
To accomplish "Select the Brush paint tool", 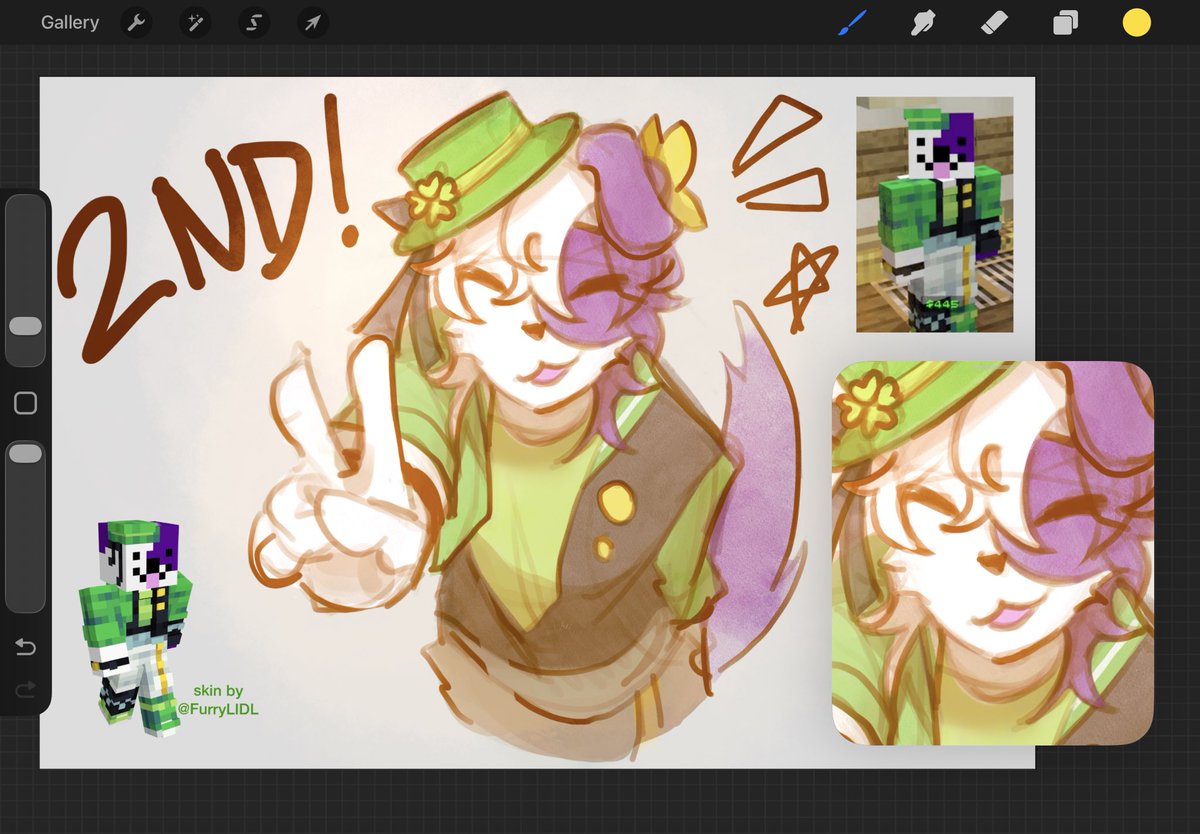I will point(850,22).
